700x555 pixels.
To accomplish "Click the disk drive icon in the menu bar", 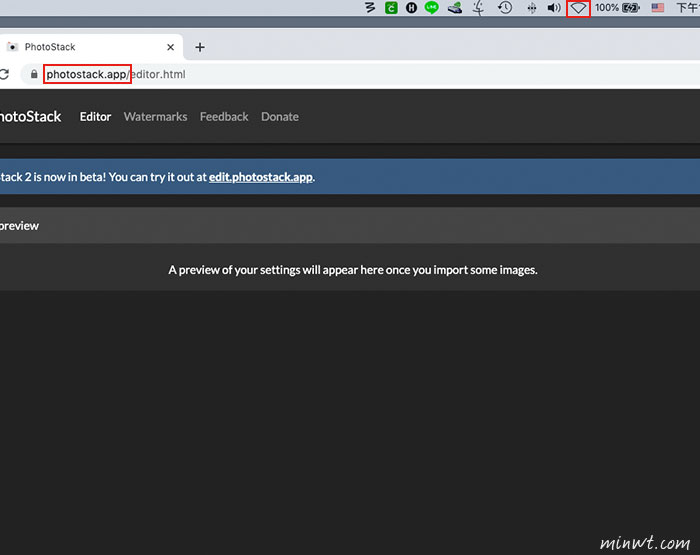I will (x=454, y=8).
